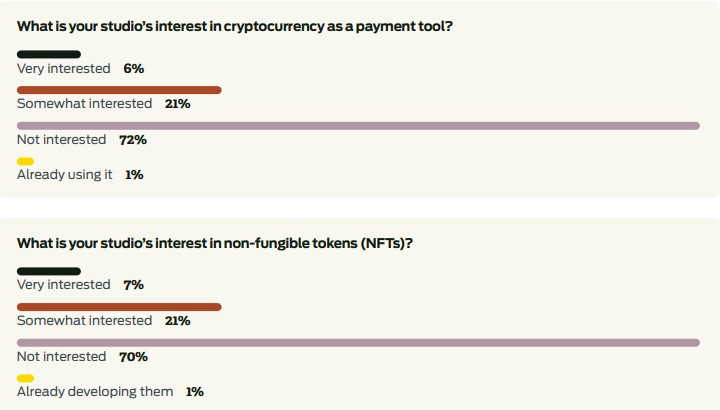Click the yellow Already using it bar
720x410 pixels.
(x=26, y=161)
